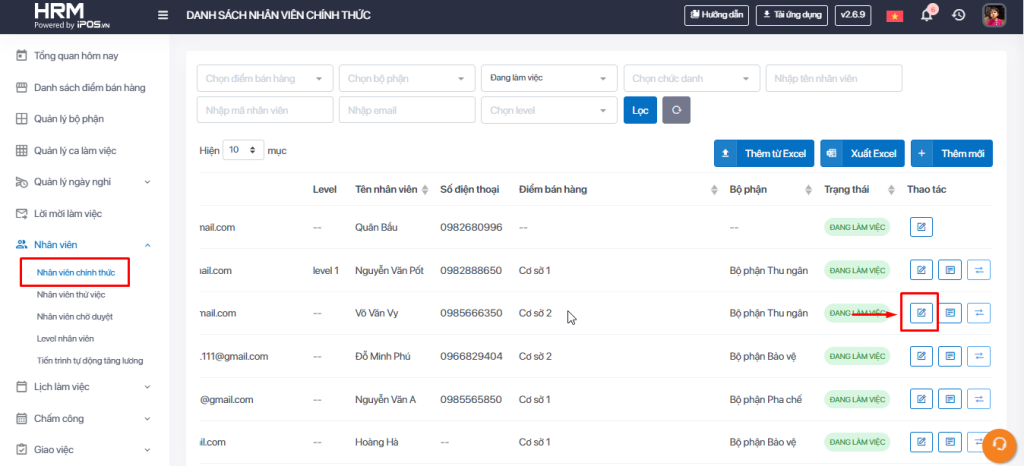
Task: Click the Thêm mới button
Action: click(951, 153)
